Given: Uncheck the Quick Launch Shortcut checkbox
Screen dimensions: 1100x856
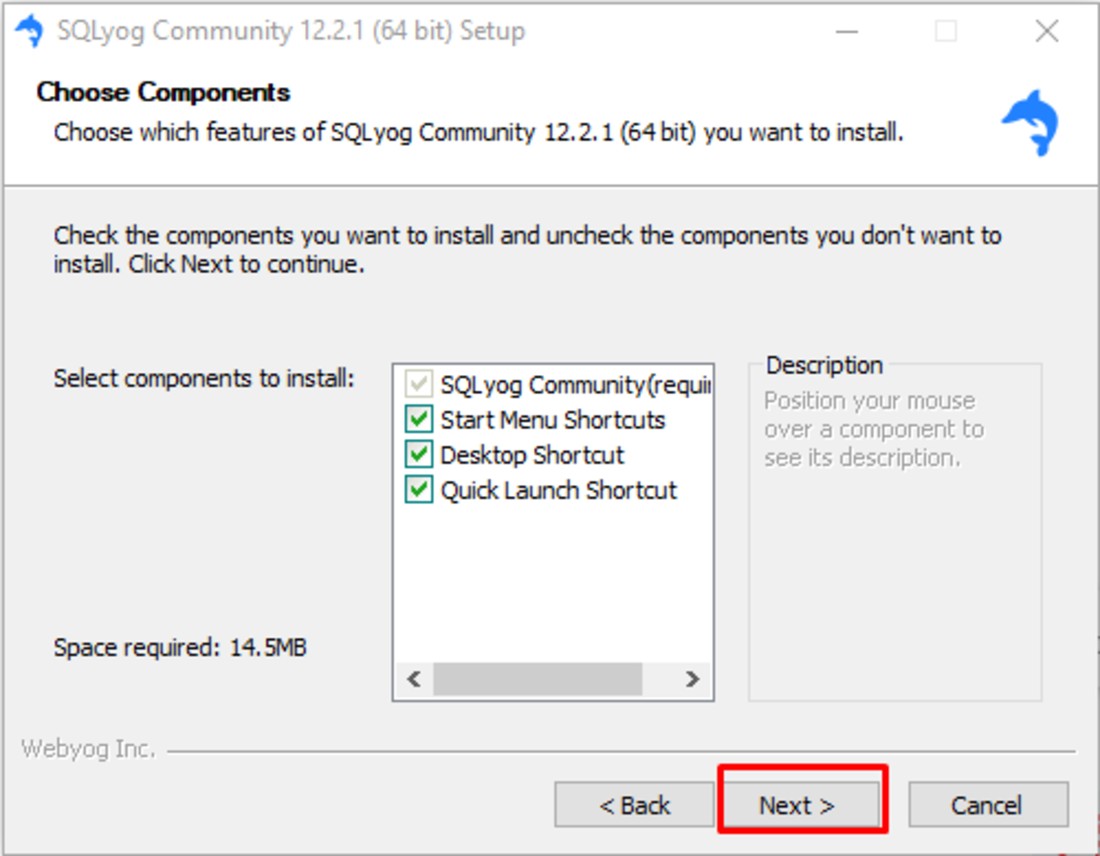Looking at the screenshot, I should pyautogui.click(x=419, y=490).
